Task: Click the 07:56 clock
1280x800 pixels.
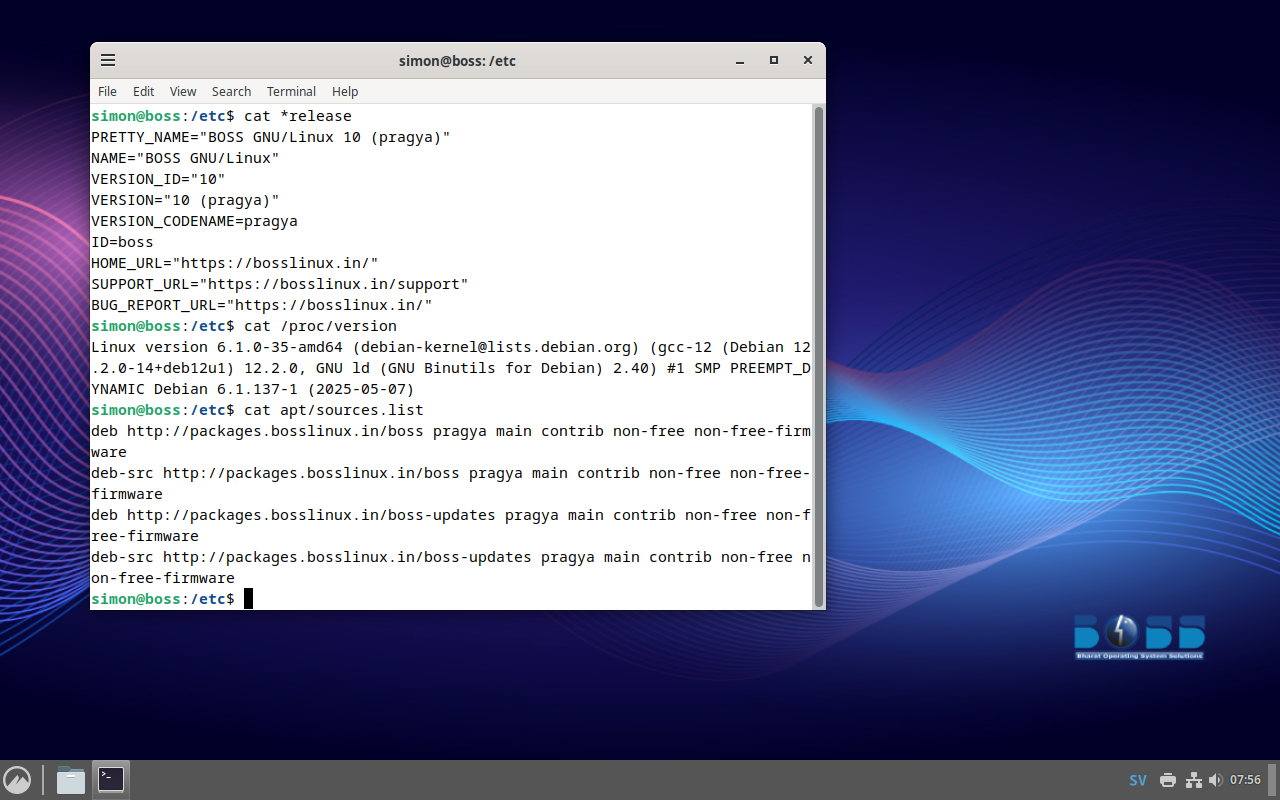Action: click(x=1245, y=780)
